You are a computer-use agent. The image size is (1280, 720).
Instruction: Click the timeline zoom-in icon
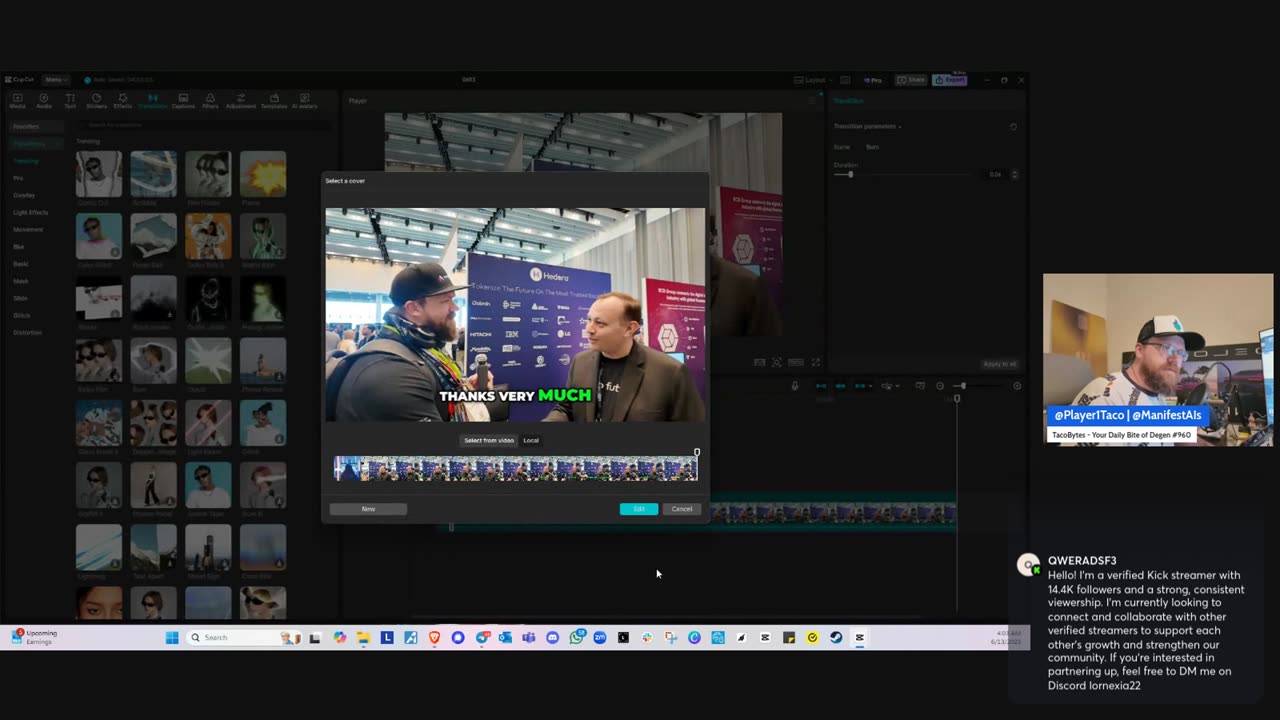(x=1017, y=386)
